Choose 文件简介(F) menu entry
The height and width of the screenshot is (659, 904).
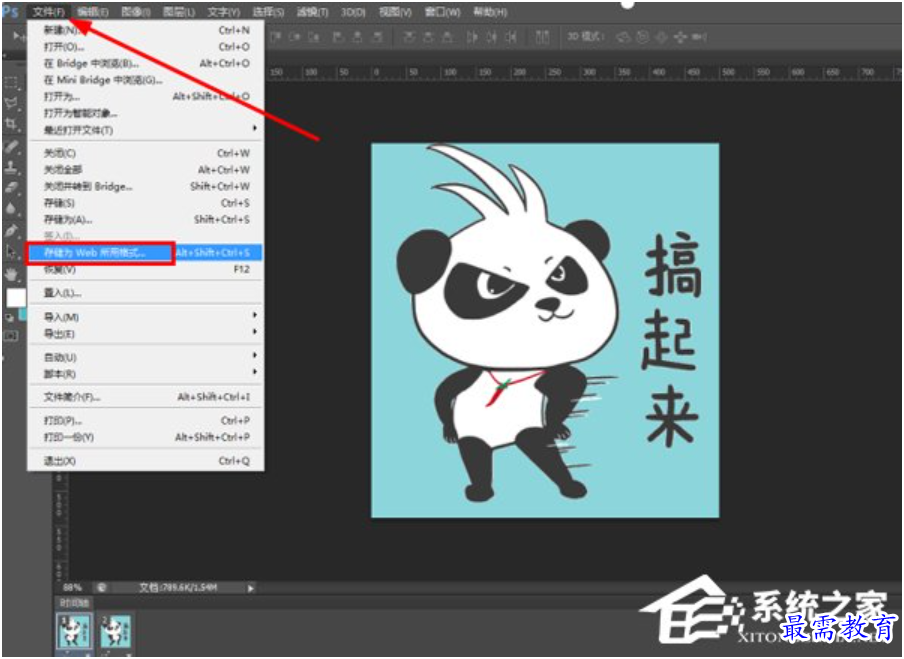pos(144,397)
